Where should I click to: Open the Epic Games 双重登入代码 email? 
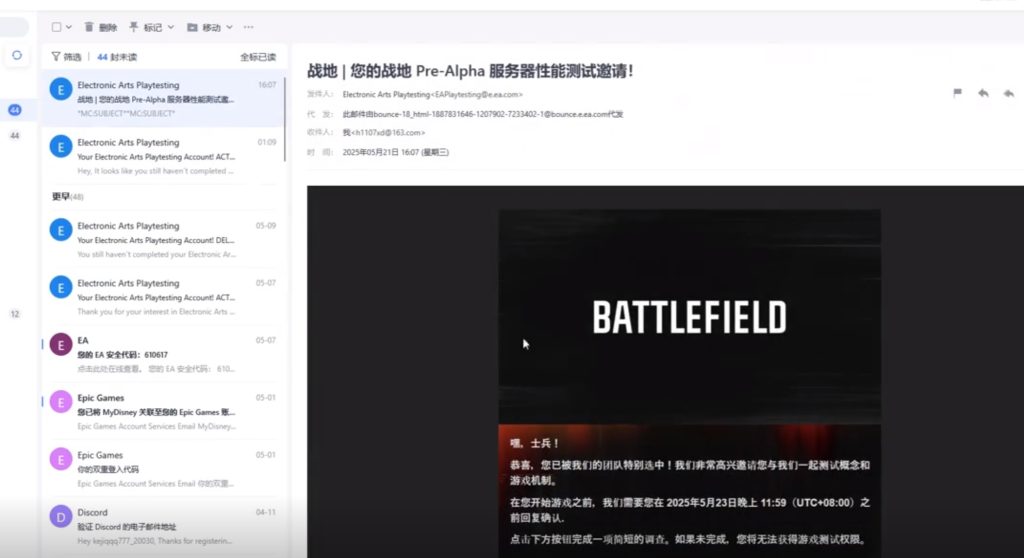click(163, 469)
